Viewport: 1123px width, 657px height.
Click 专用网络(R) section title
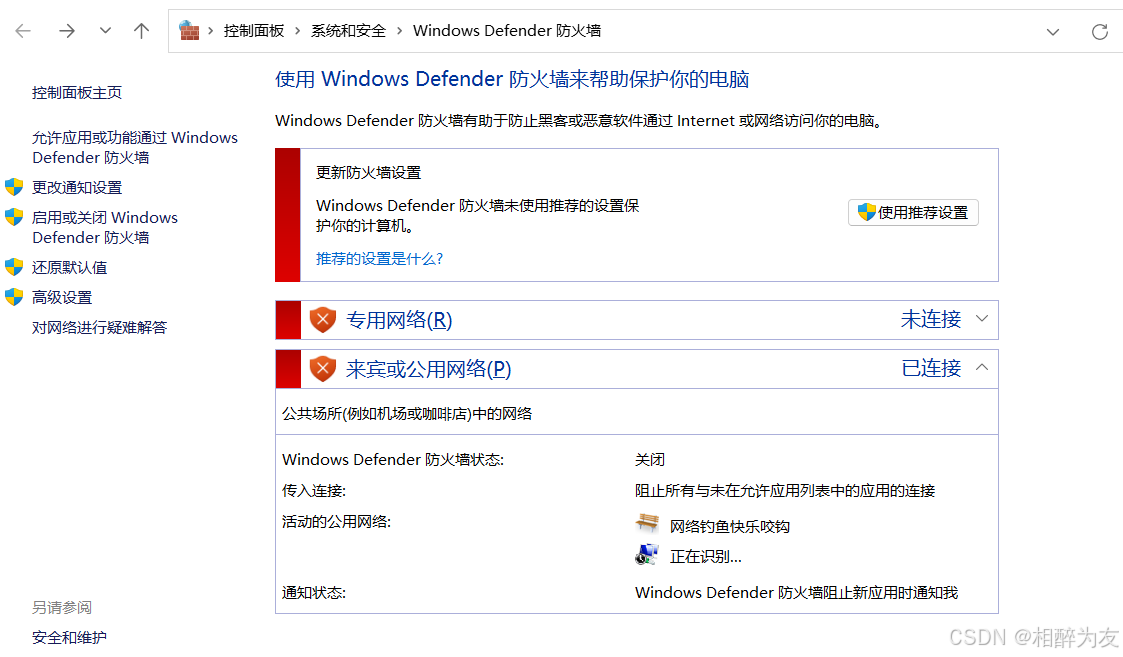point(399,320)
